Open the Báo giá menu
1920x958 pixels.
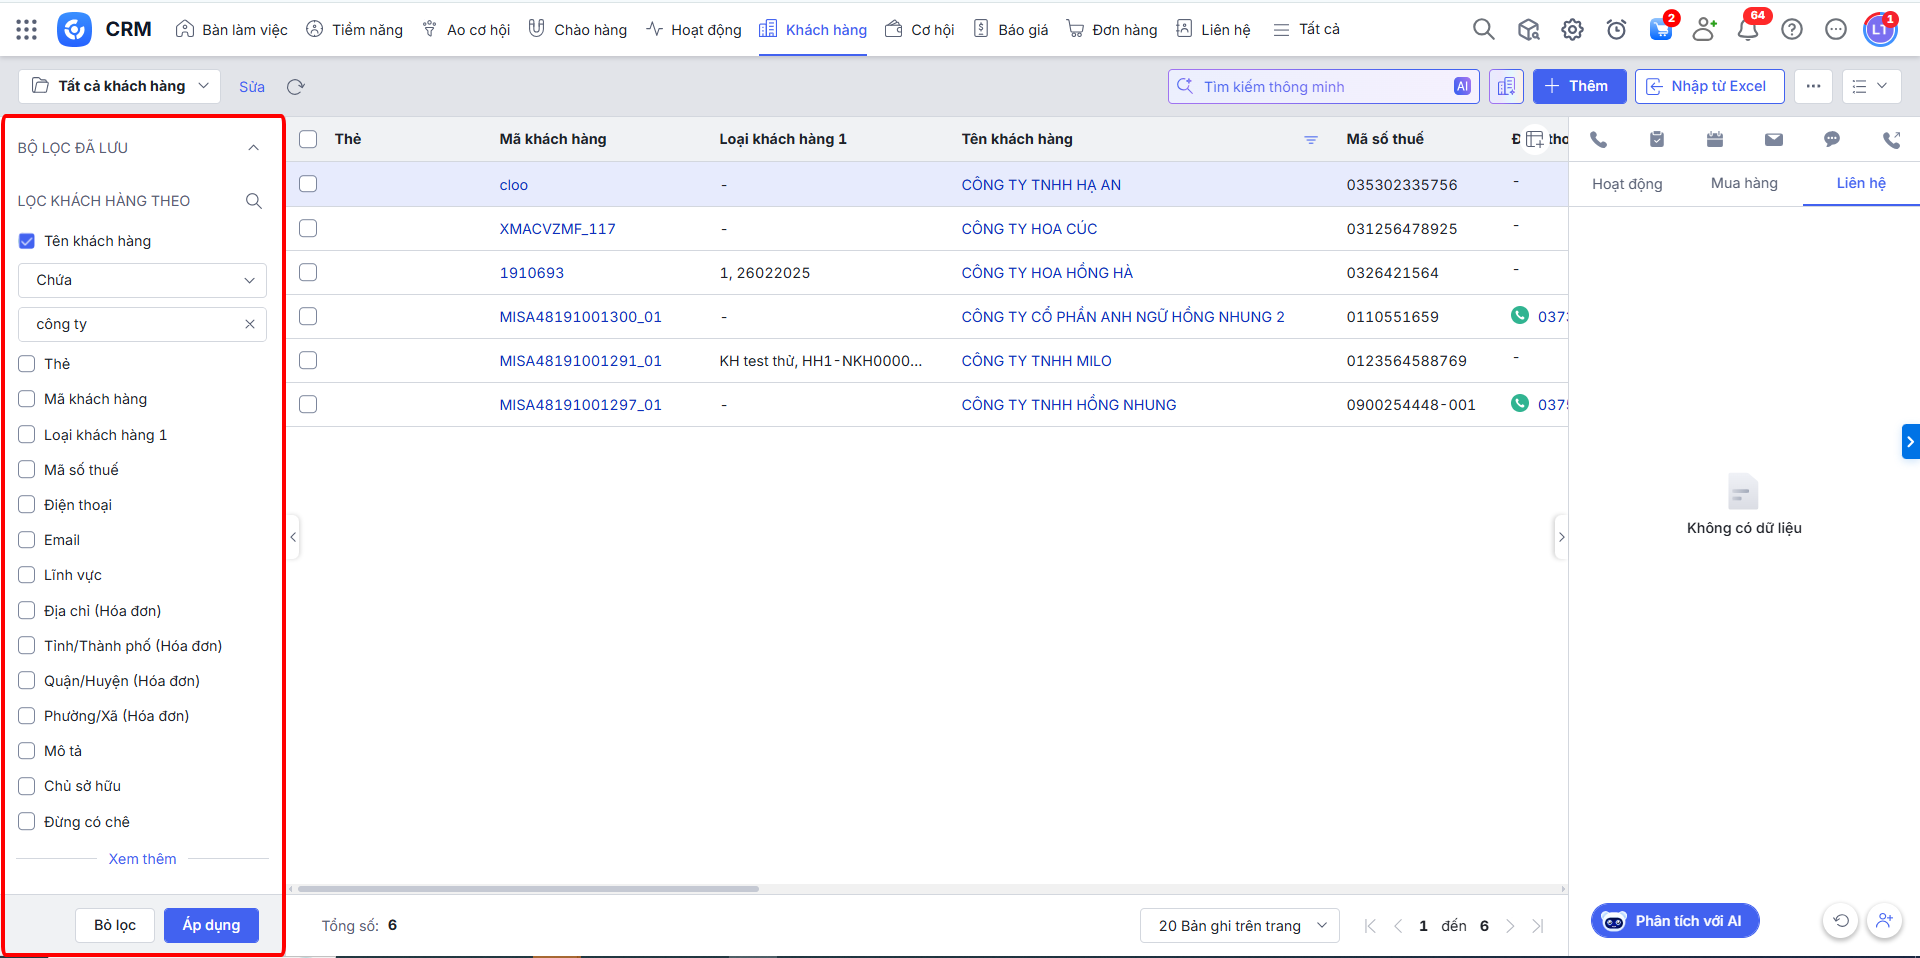pos(1011,30)
